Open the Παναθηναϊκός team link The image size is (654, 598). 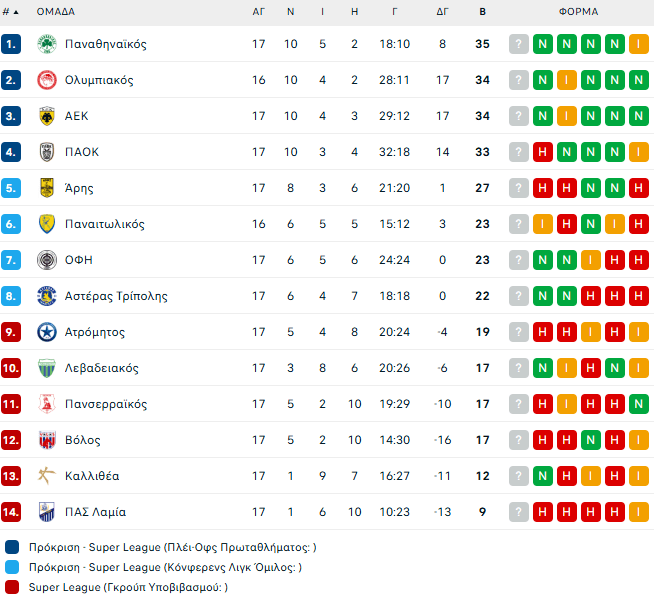coord(105,44)
